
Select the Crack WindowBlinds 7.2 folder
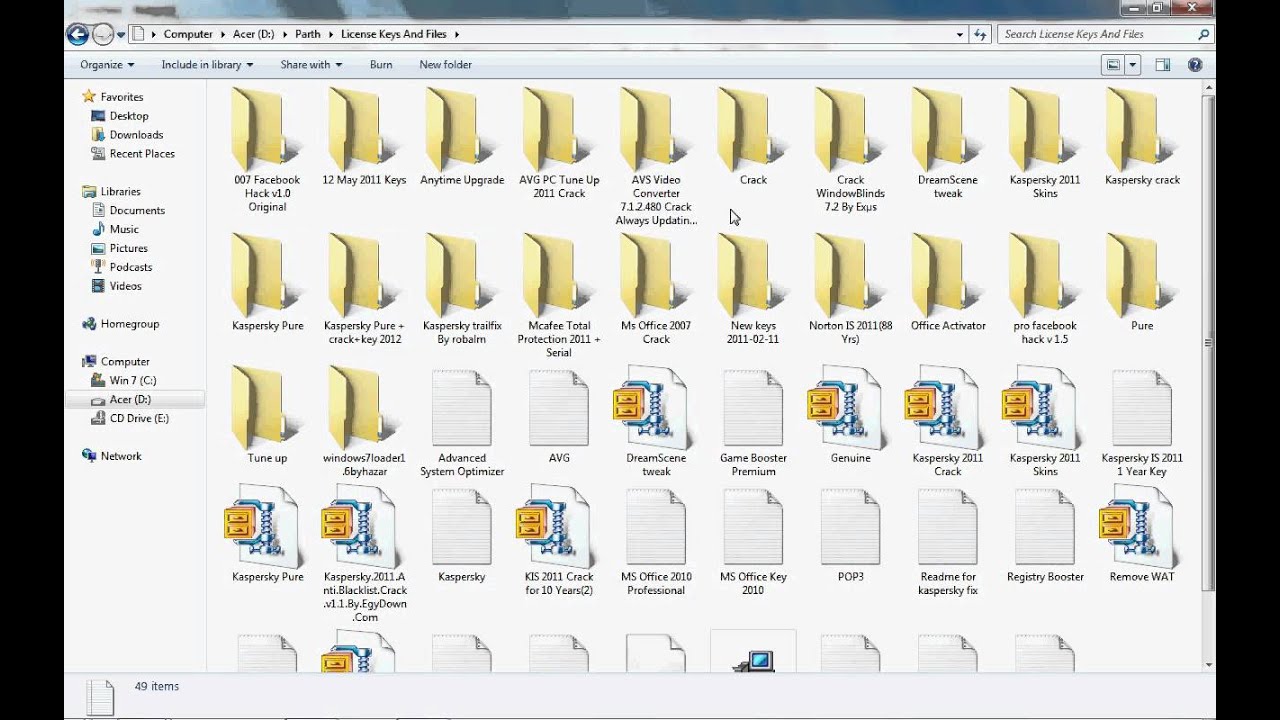click(851, 149)
